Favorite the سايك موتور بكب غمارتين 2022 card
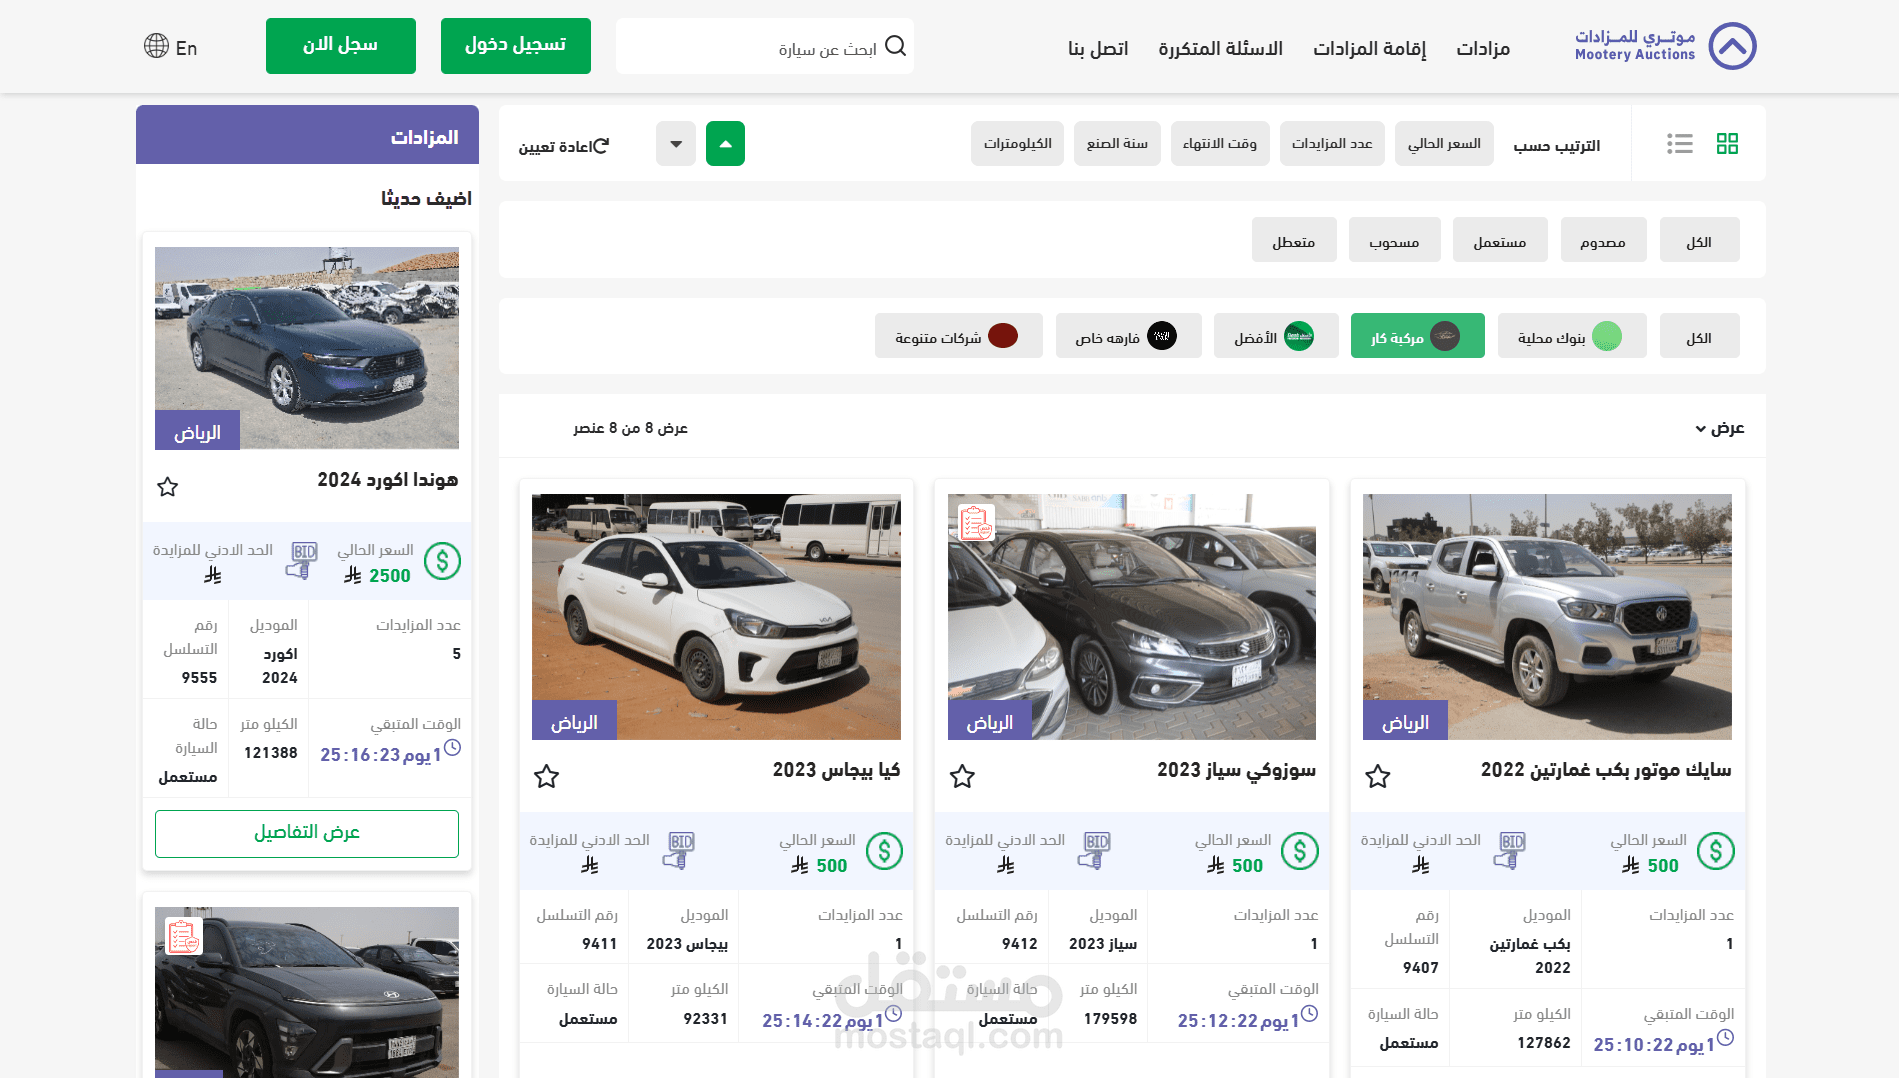 (1378, 776)
